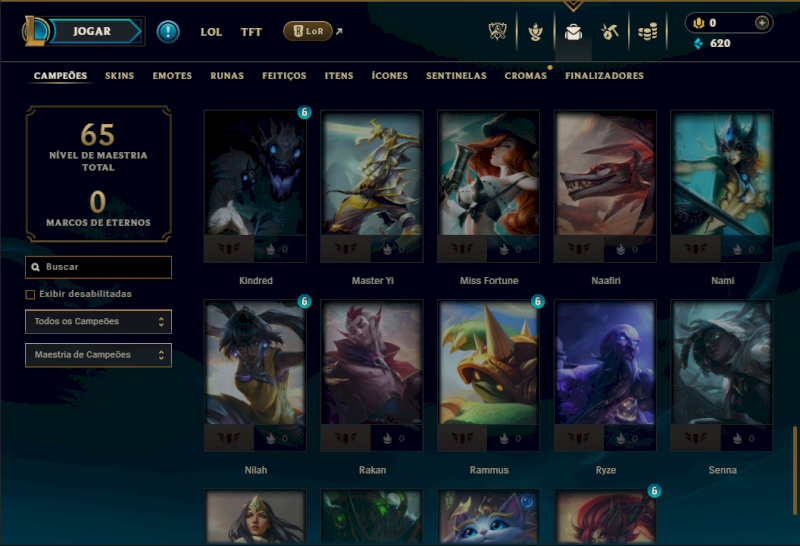
Task: Expand the Maestria de Campeões dropdown
Action: tap(98, 355)
